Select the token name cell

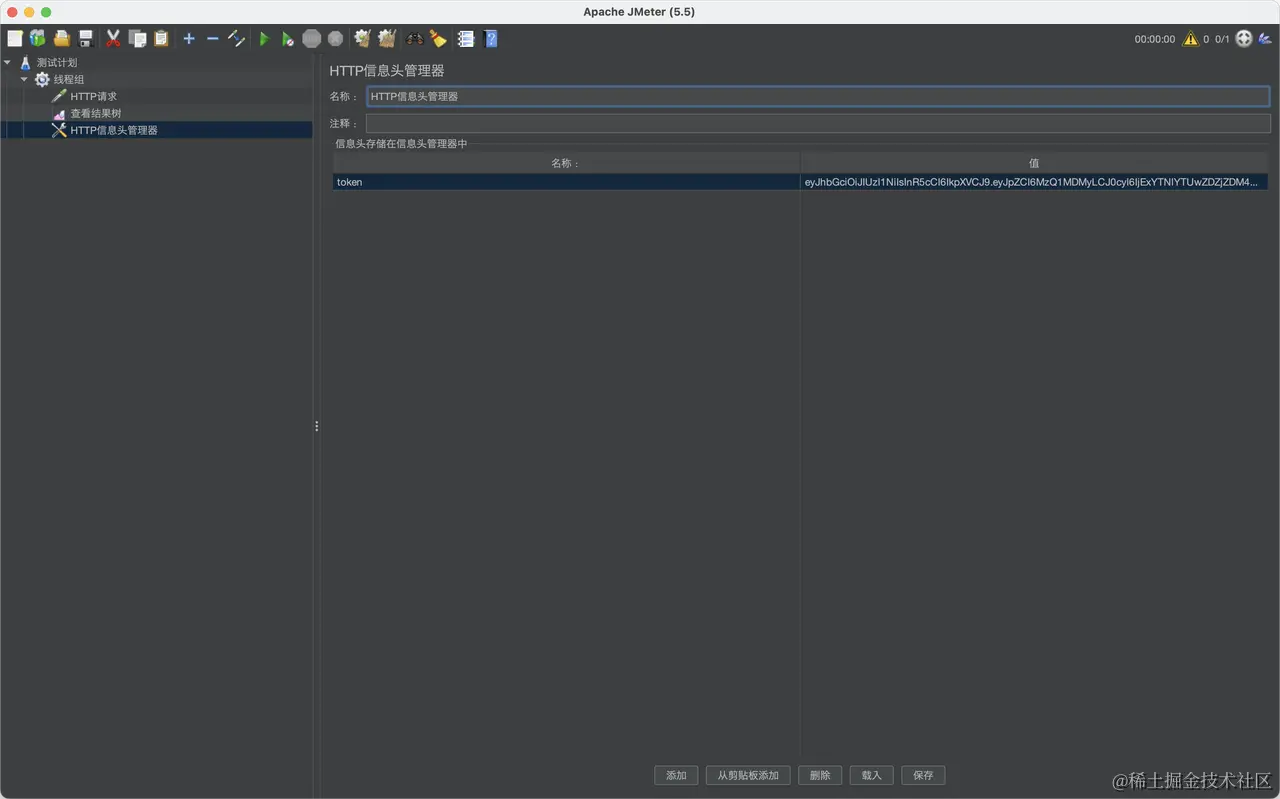pos(566,182)
